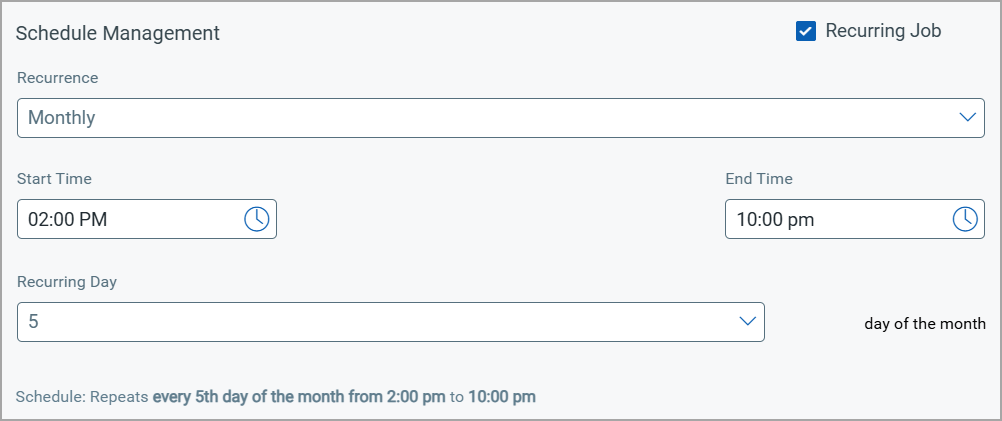Click the Schedule Management heading
The width and height of the screenshot is (1002, 421).
coord(118,33)
